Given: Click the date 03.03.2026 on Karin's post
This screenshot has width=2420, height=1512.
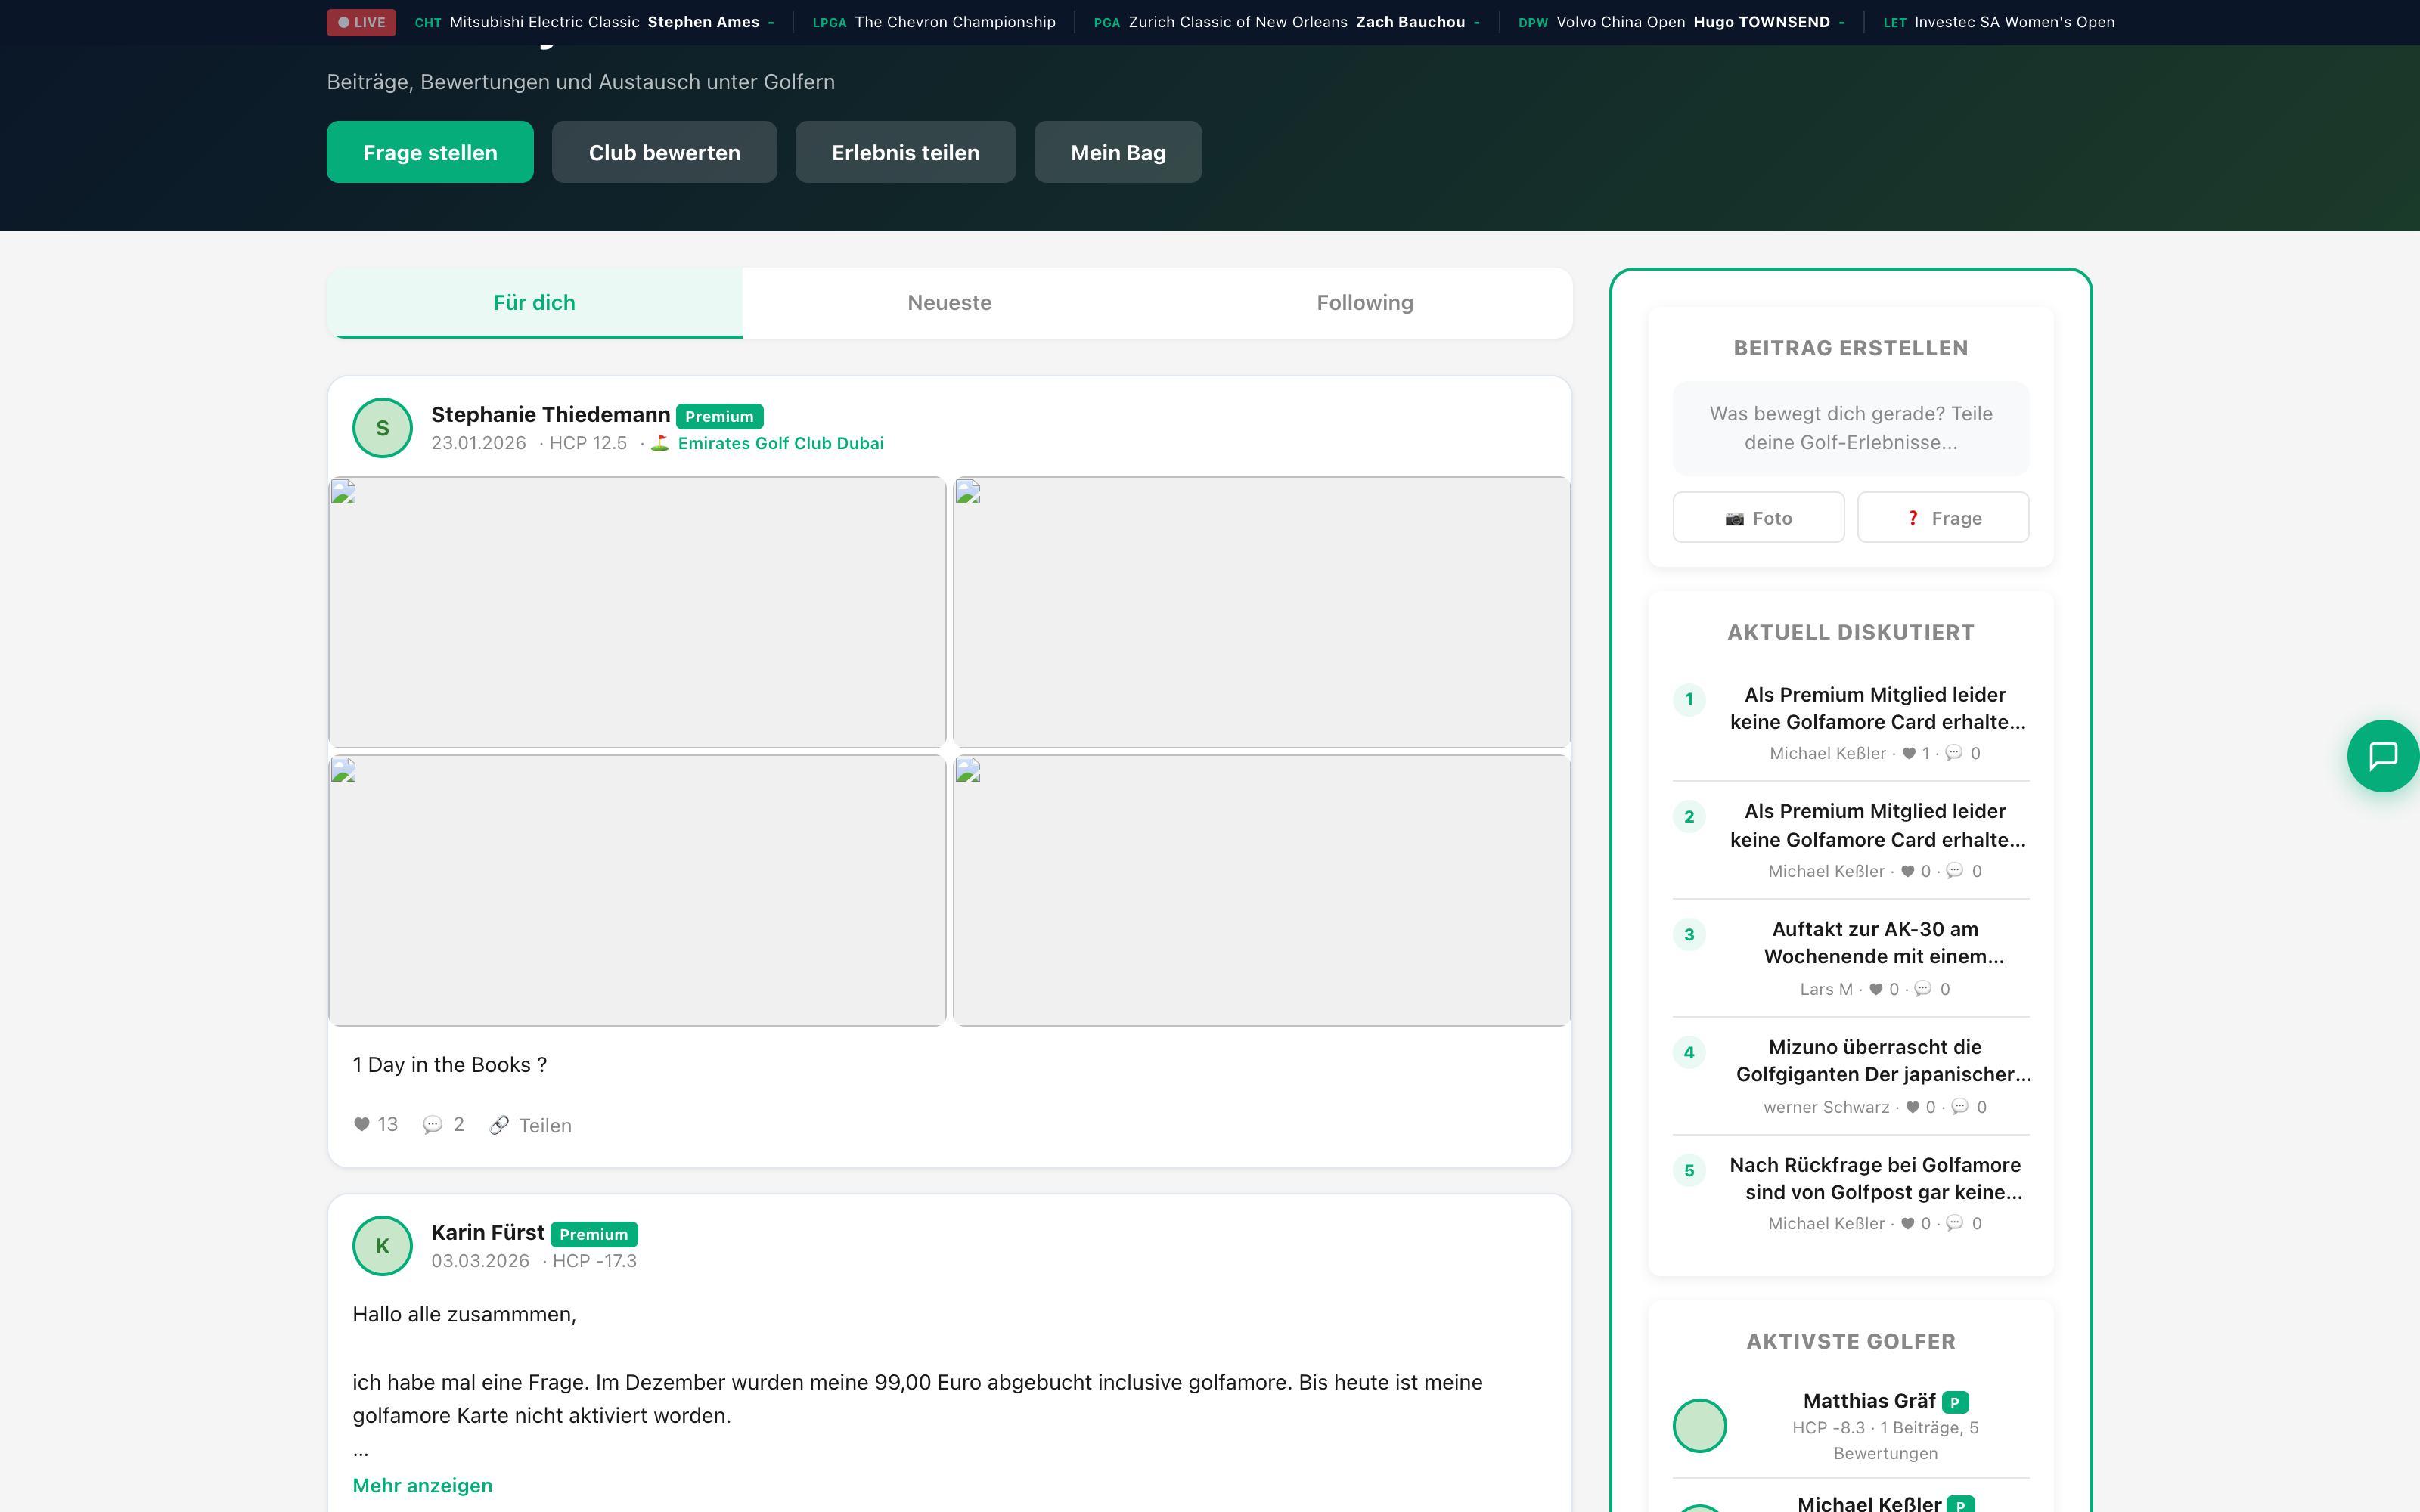Looking at the screenshot, I should [x=480, y=1261].
